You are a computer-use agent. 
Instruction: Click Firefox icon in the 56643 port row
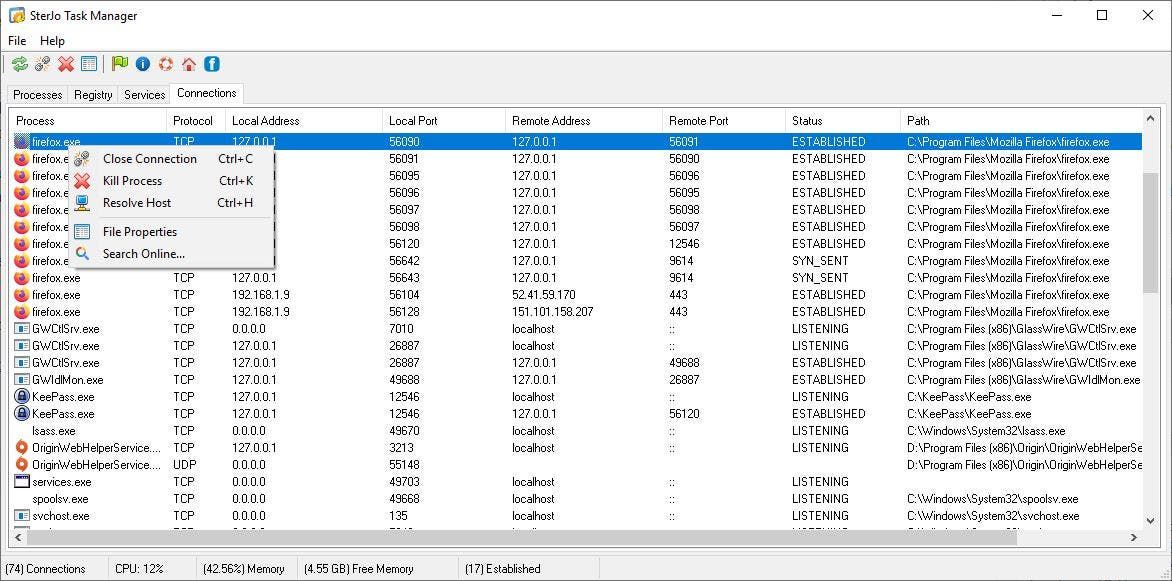tap(22, 277)
